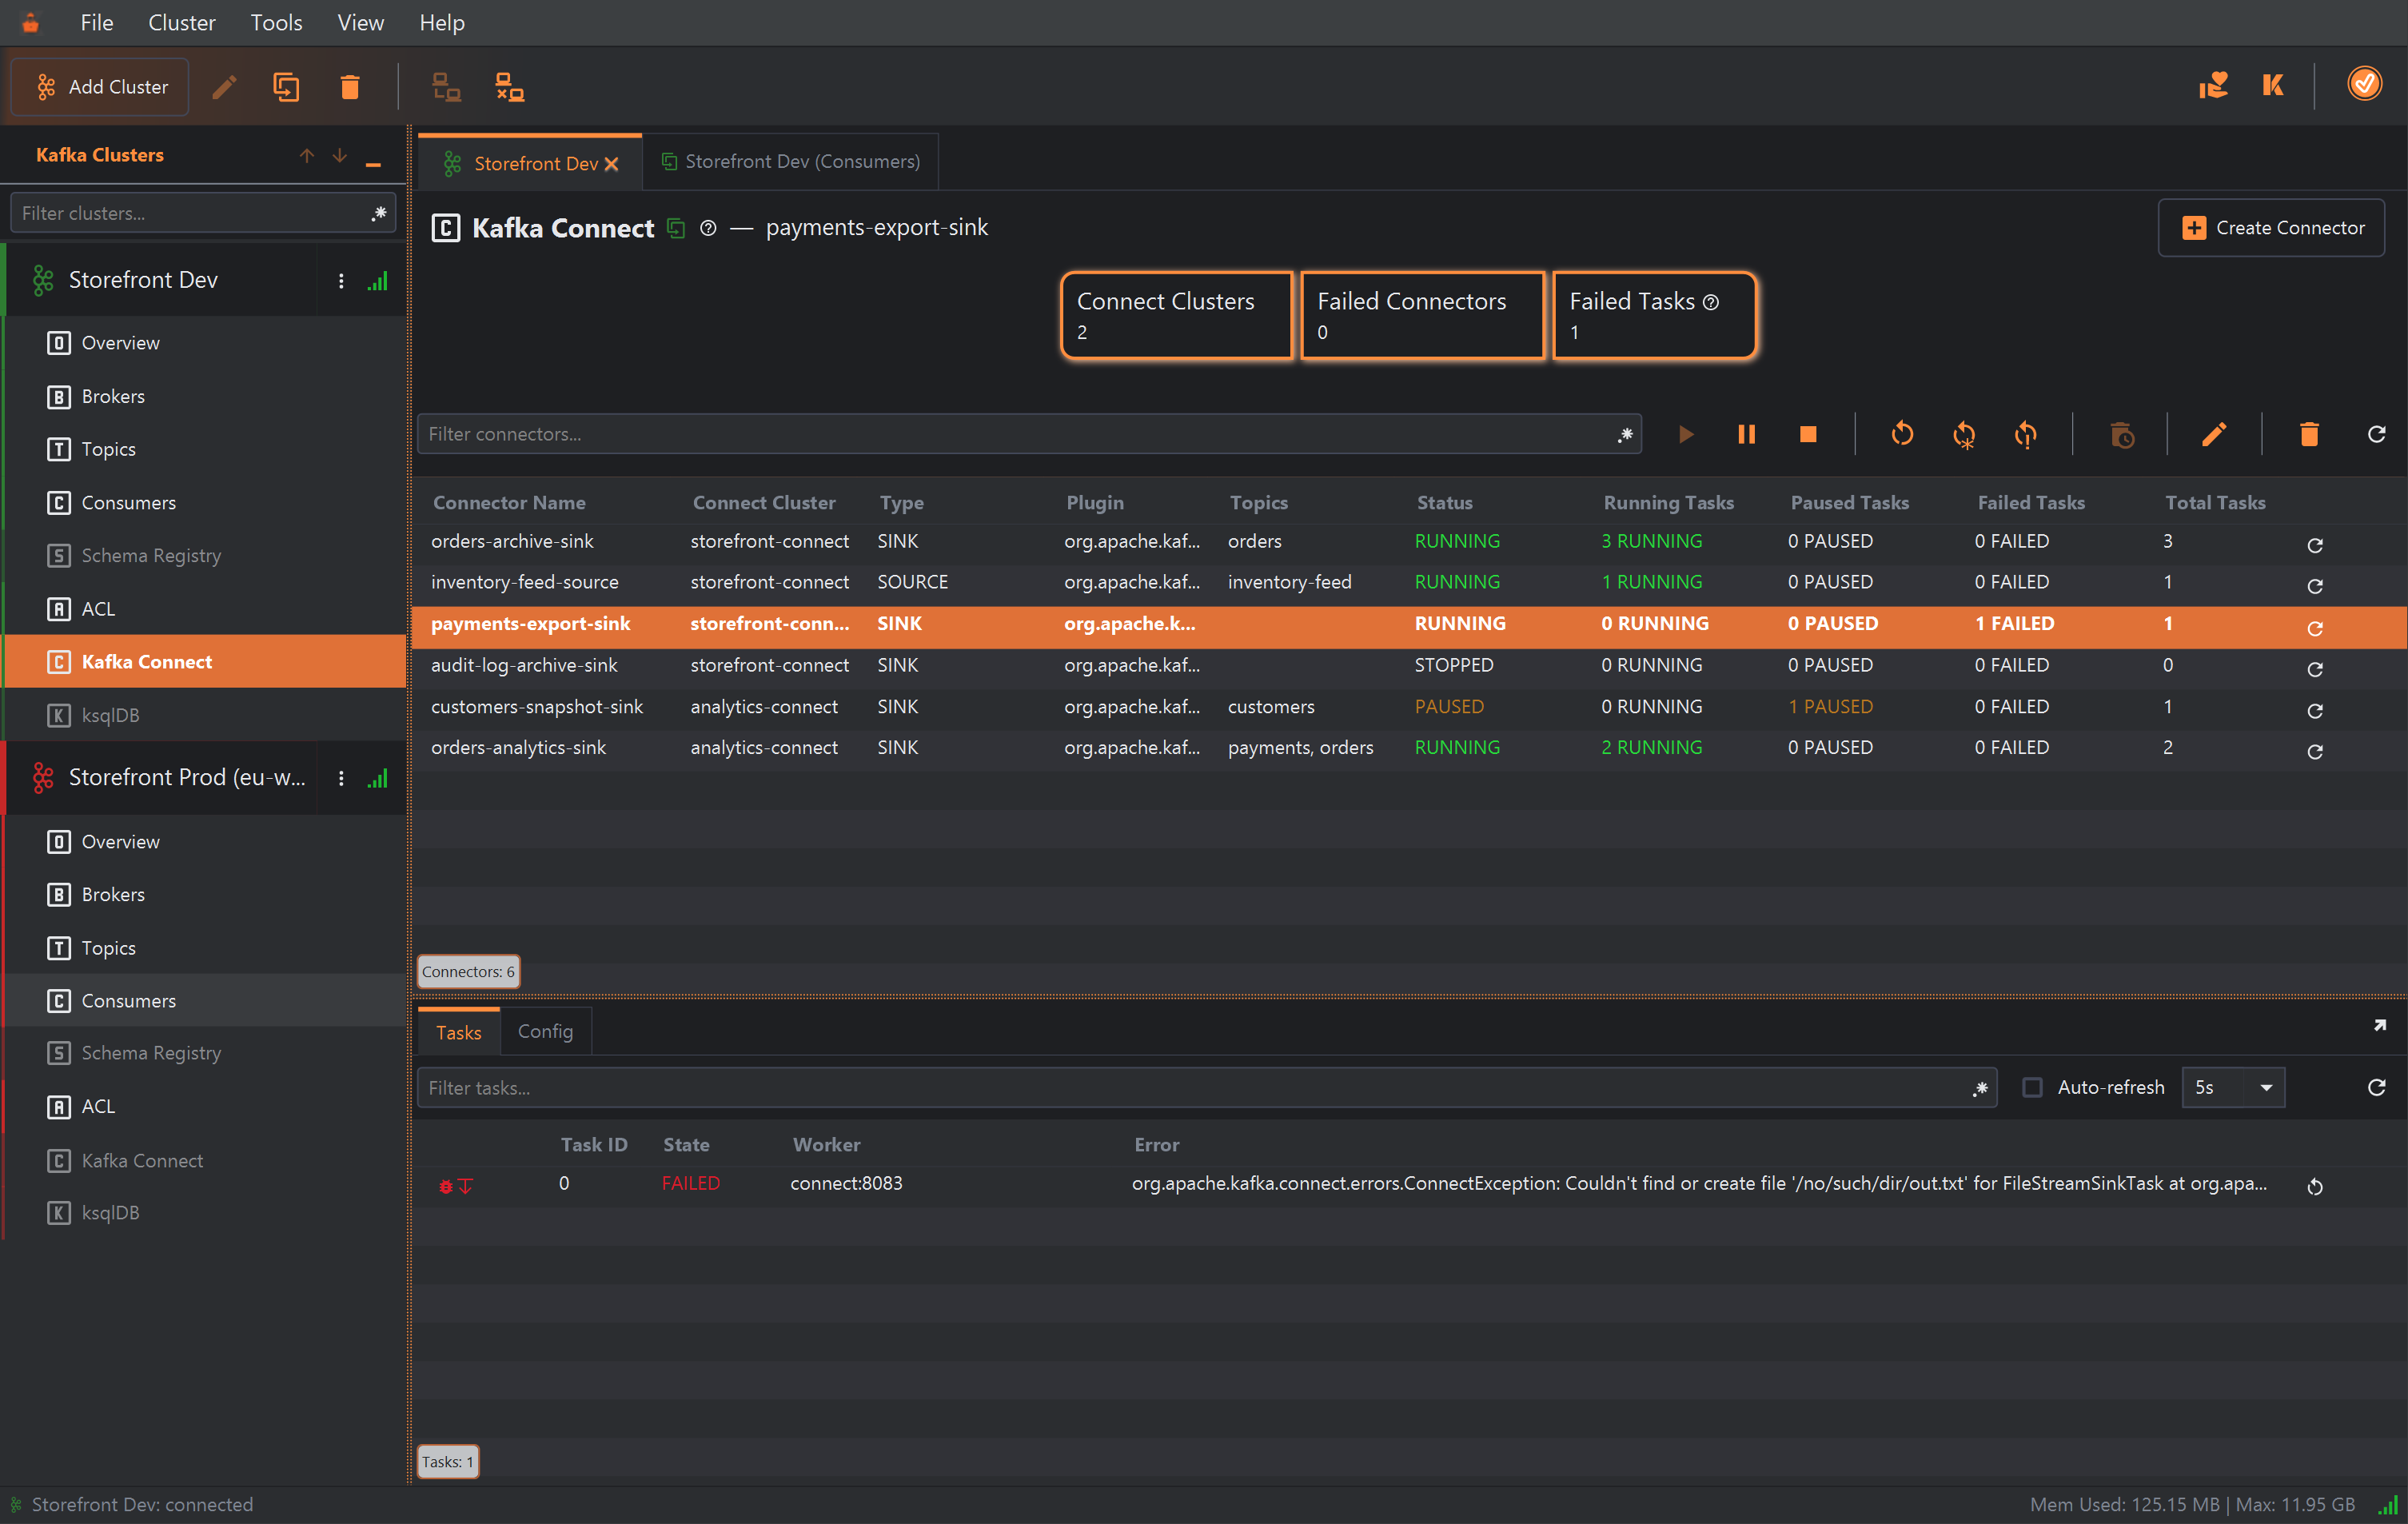Image resolution: width=2408 pixels, height=1524 pixels.
Task: Open the Kafka K icon in top toolbar
Action: point(2274,85)
